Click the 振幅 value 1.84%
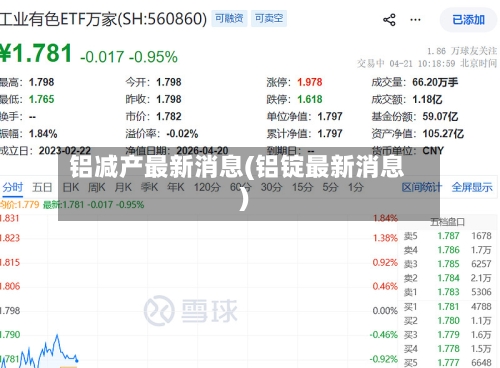Image resolution: width=500 pixels, height=368 pixels. (x=43, y=134)
